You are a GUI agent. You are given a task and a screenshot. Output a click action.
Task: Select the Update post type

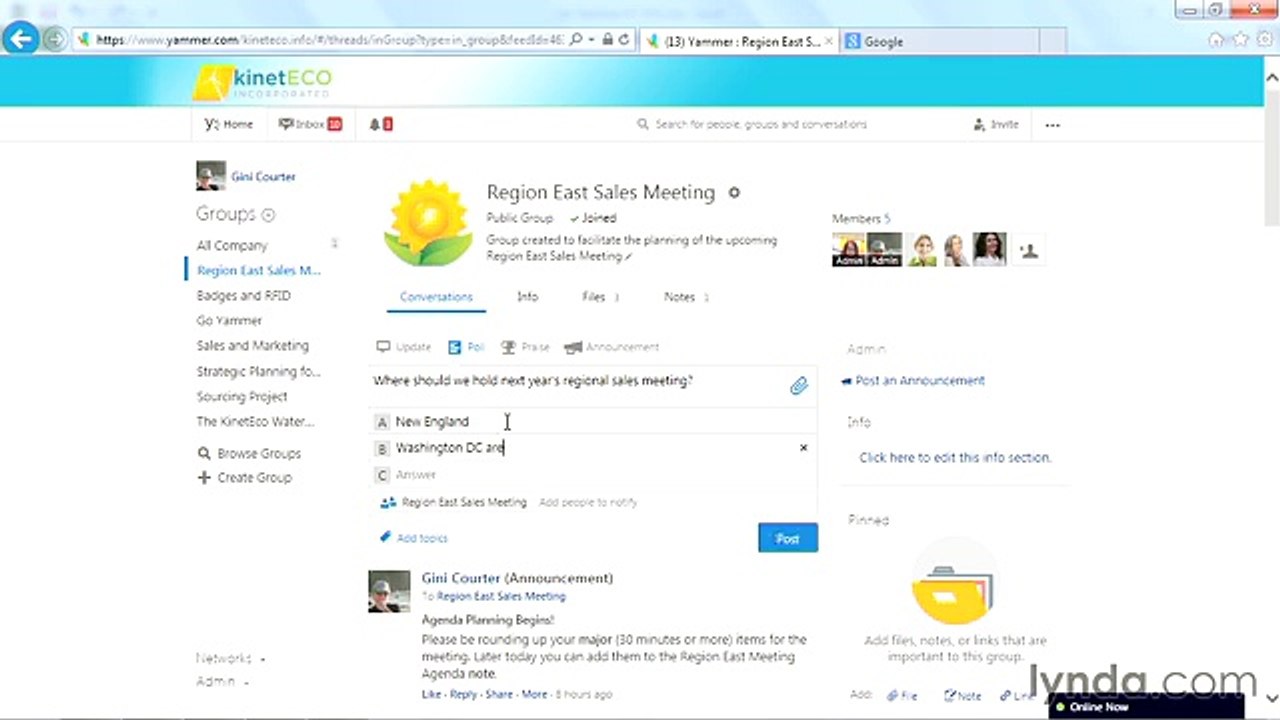(x=404, y=347)
